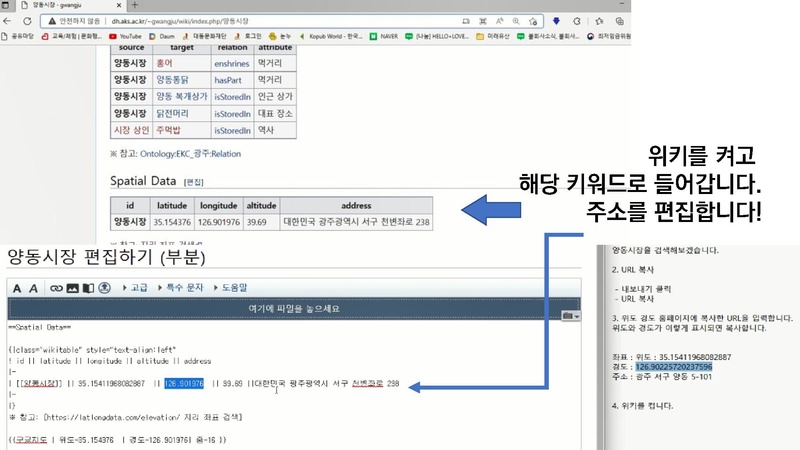Screen dimensions: 800x450
Task: Insert a link with the chain icon
Action: click(x=56, y=288)
